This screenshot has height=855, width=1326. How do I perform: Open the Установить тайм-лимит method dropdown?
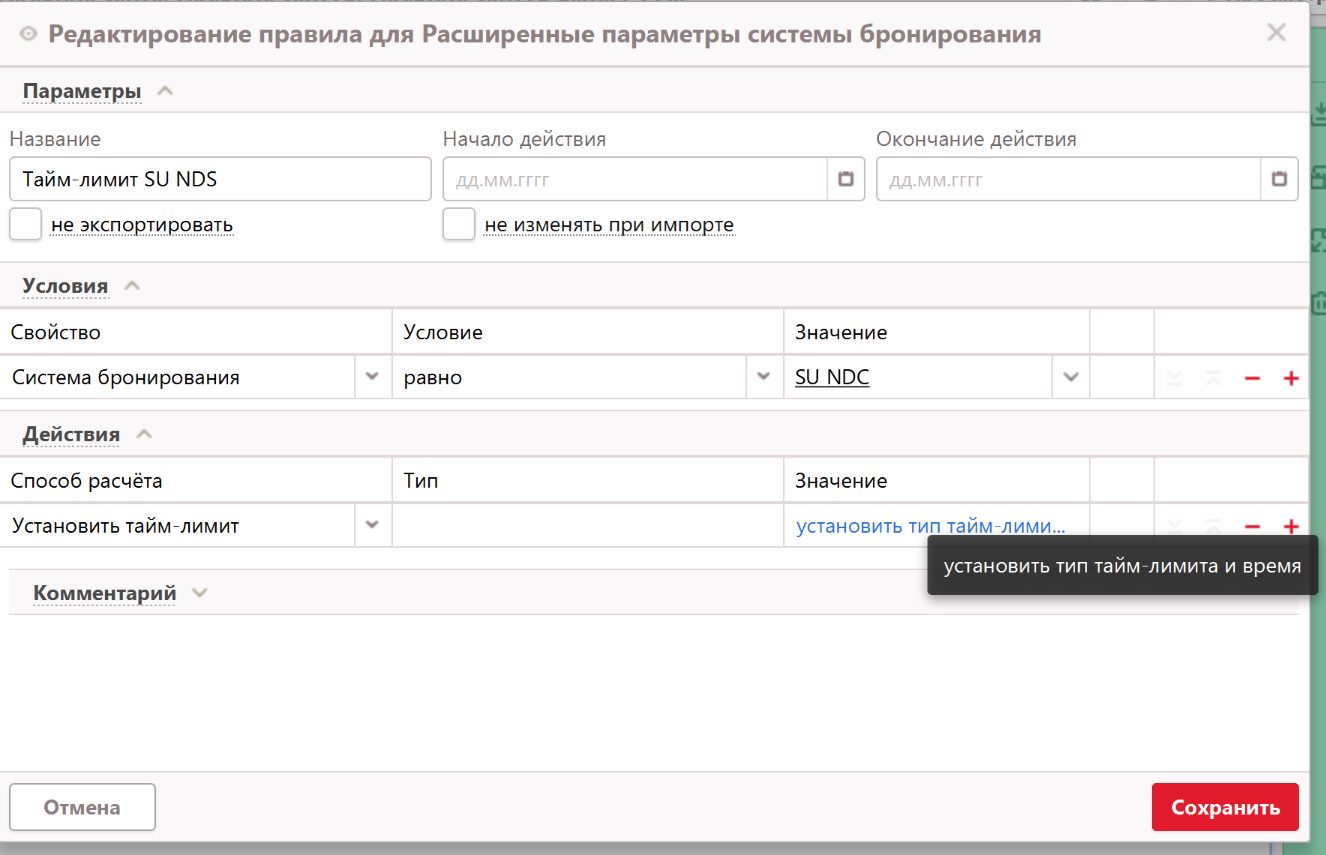click(x=372, y=525)
